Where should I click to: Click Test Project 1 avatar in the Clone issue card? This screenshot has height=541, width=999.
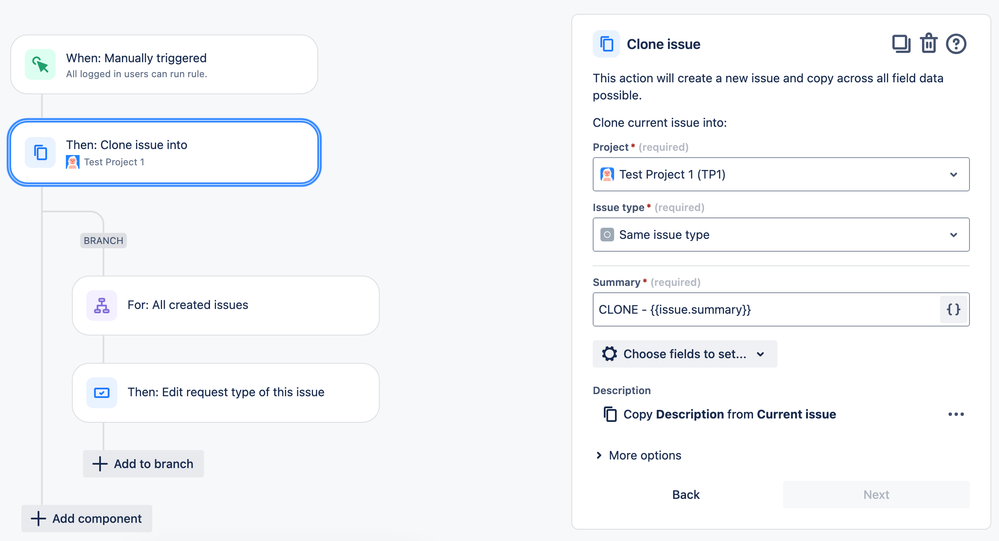(x=73, y=162)
